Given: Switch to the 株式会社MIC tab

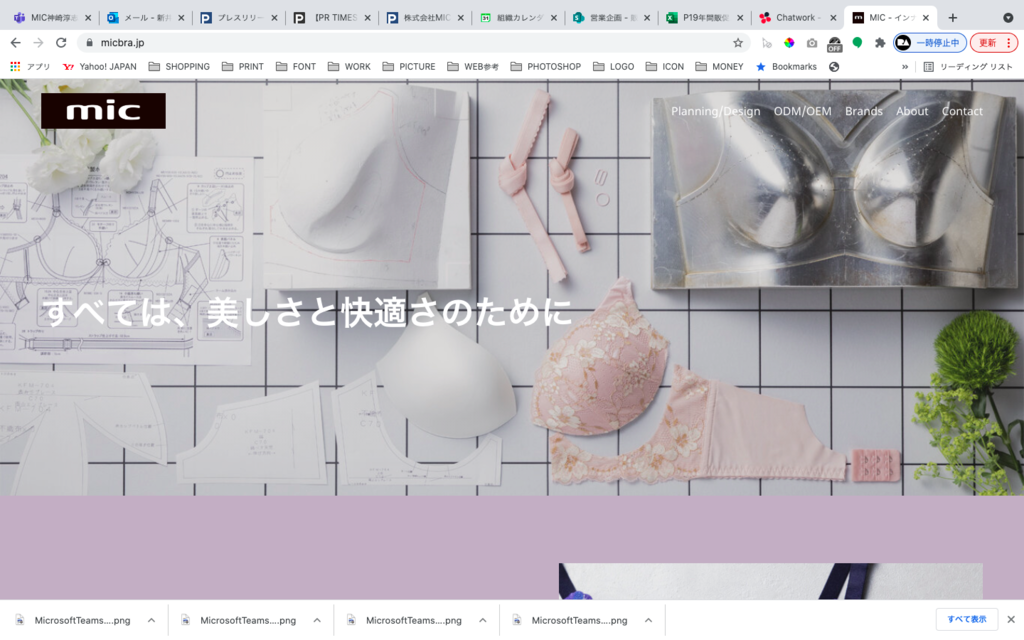Looking at the screenshot, I should (x=425, y=18).
